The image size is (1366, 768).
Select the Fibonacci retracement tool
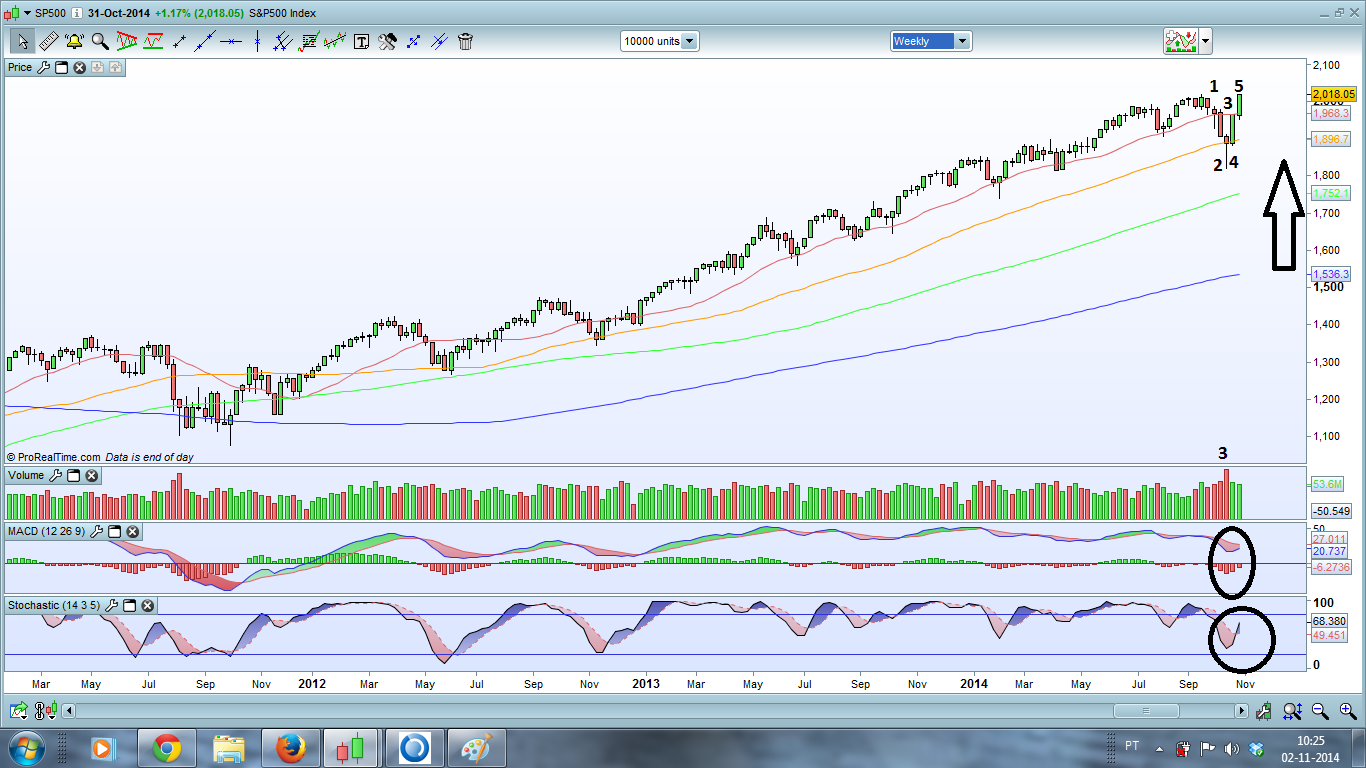point(309,41)
